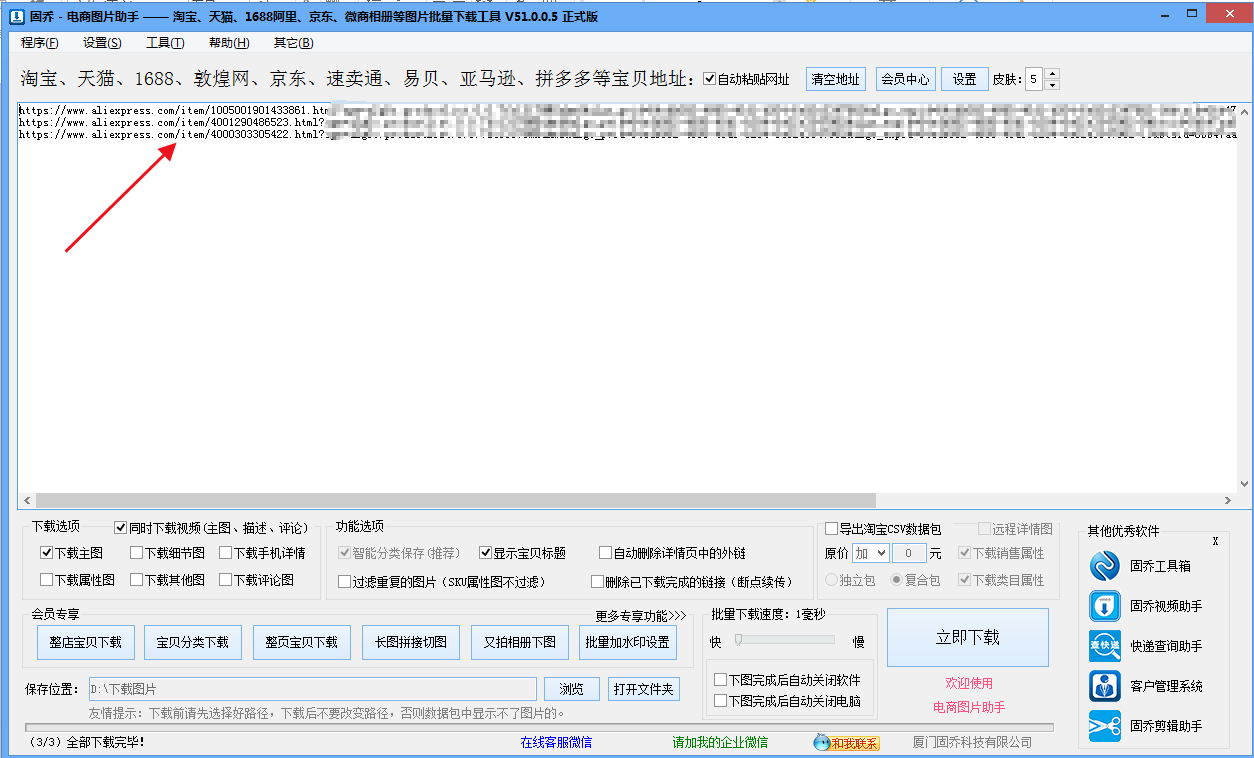Click 打开文件夹 button
Image resolution: width=1254 pixels, height=758 pixels.
click(644, 689)
